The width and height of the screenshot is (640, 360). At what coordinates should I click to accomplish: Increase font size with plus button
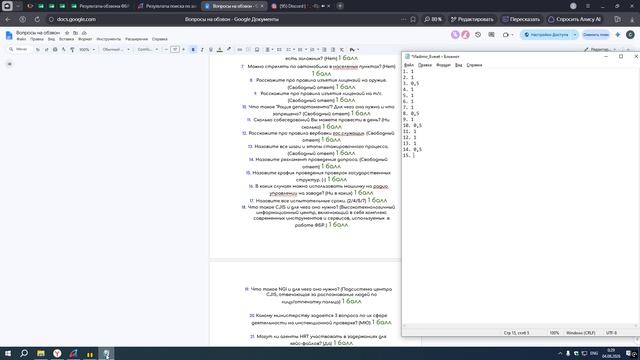pos(183,50)
